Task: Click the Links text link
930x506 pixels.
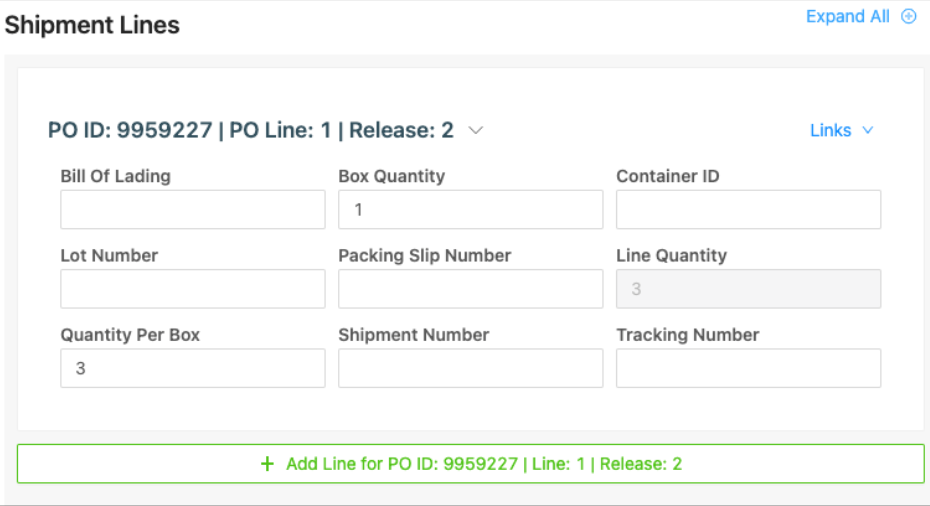Action: tap(830, 131)
